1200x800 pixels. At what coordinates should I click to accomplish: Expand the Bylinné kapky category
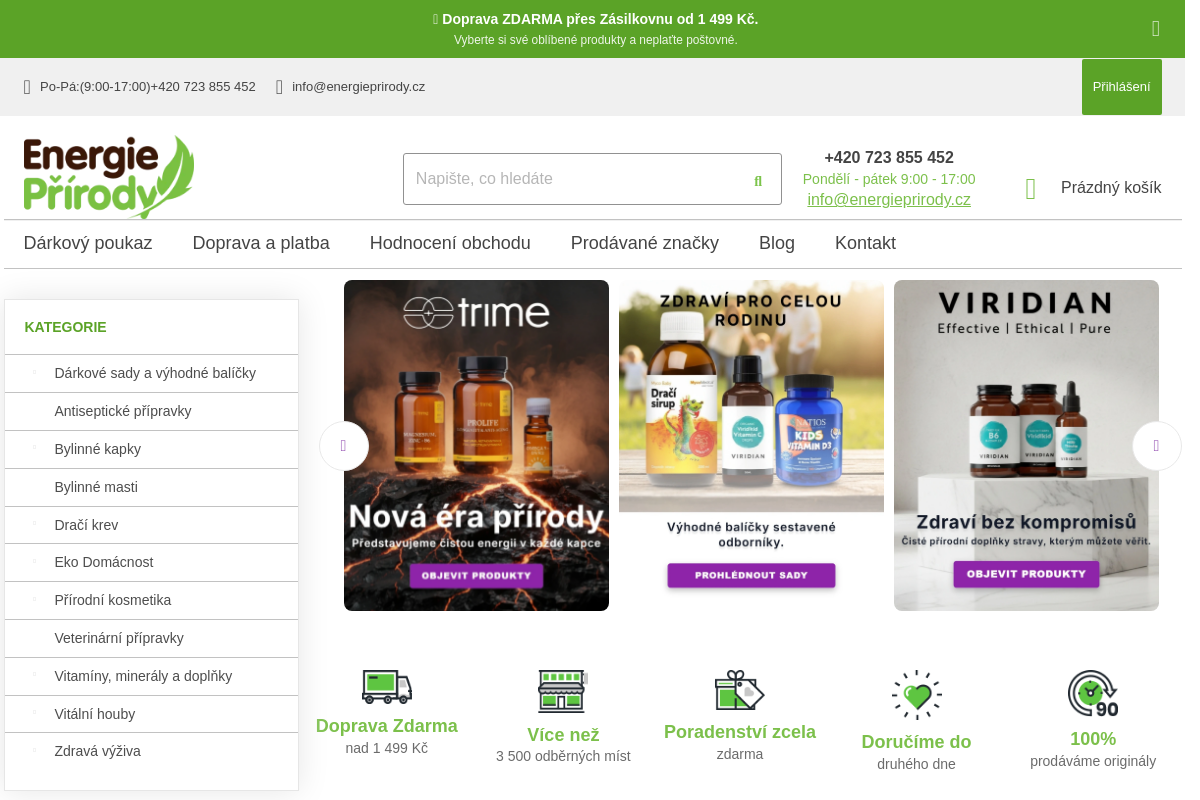click(34, 449)
